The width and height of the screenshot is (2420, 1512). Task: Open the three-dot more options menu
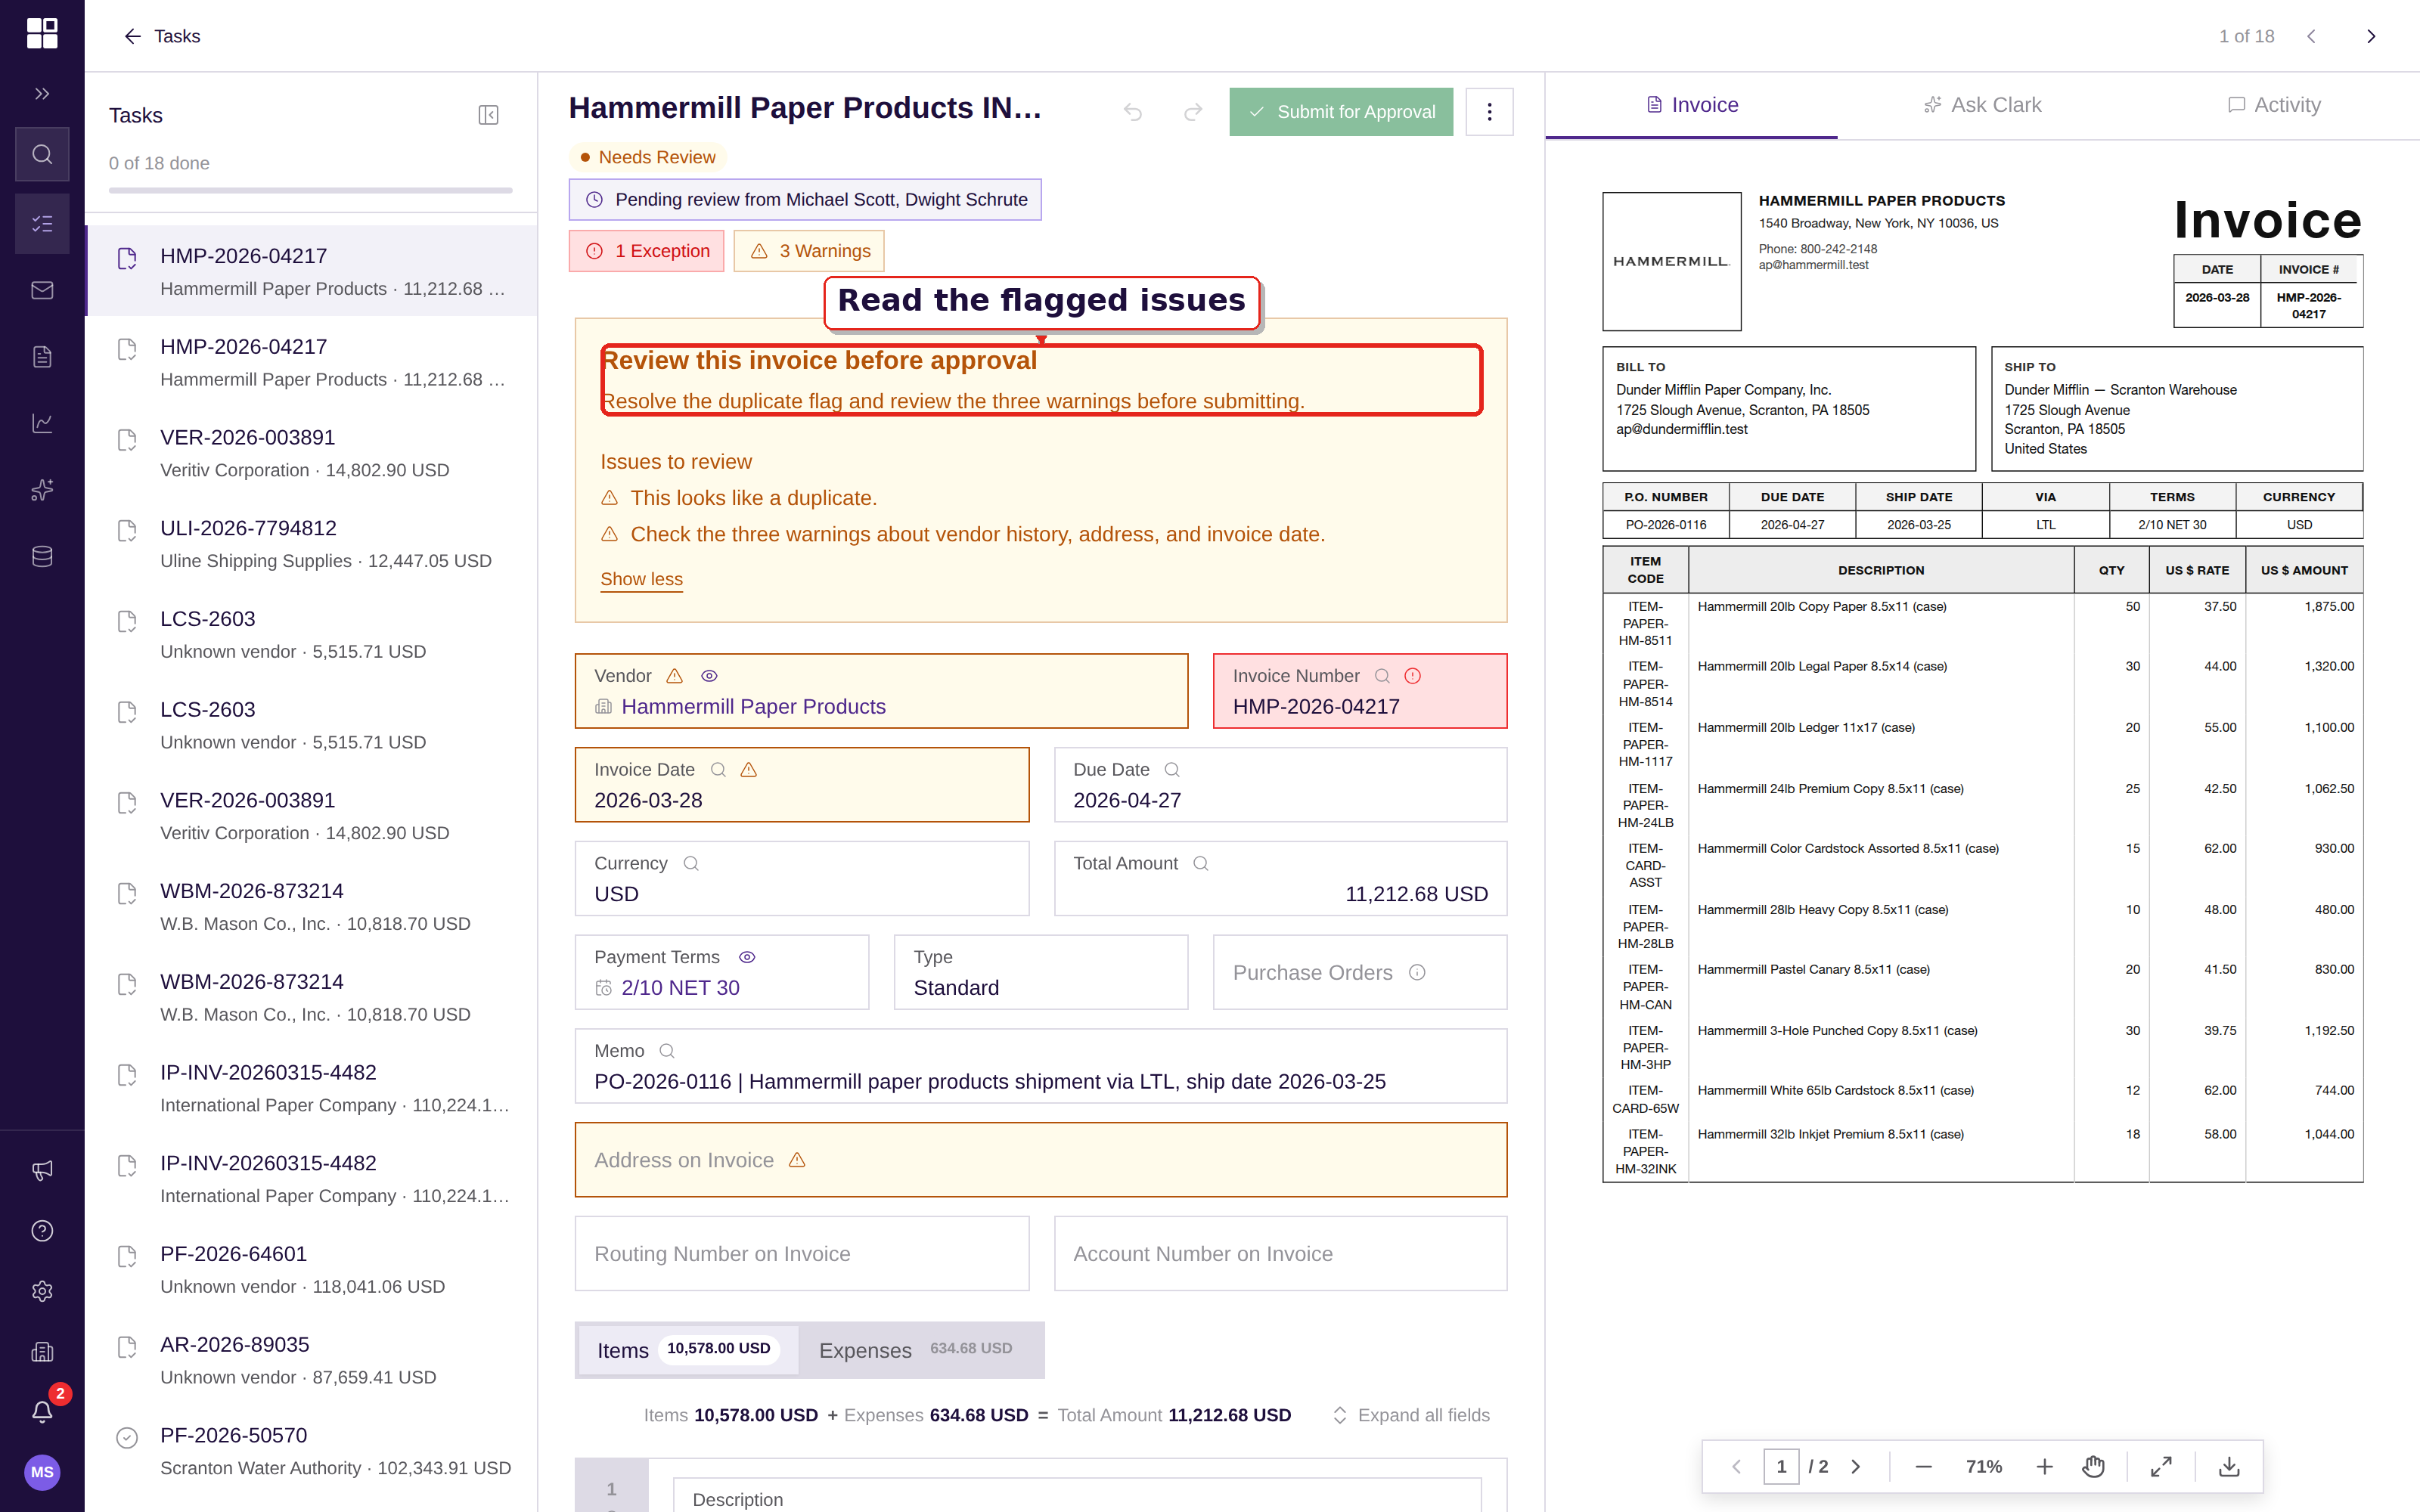[1489, 112]
